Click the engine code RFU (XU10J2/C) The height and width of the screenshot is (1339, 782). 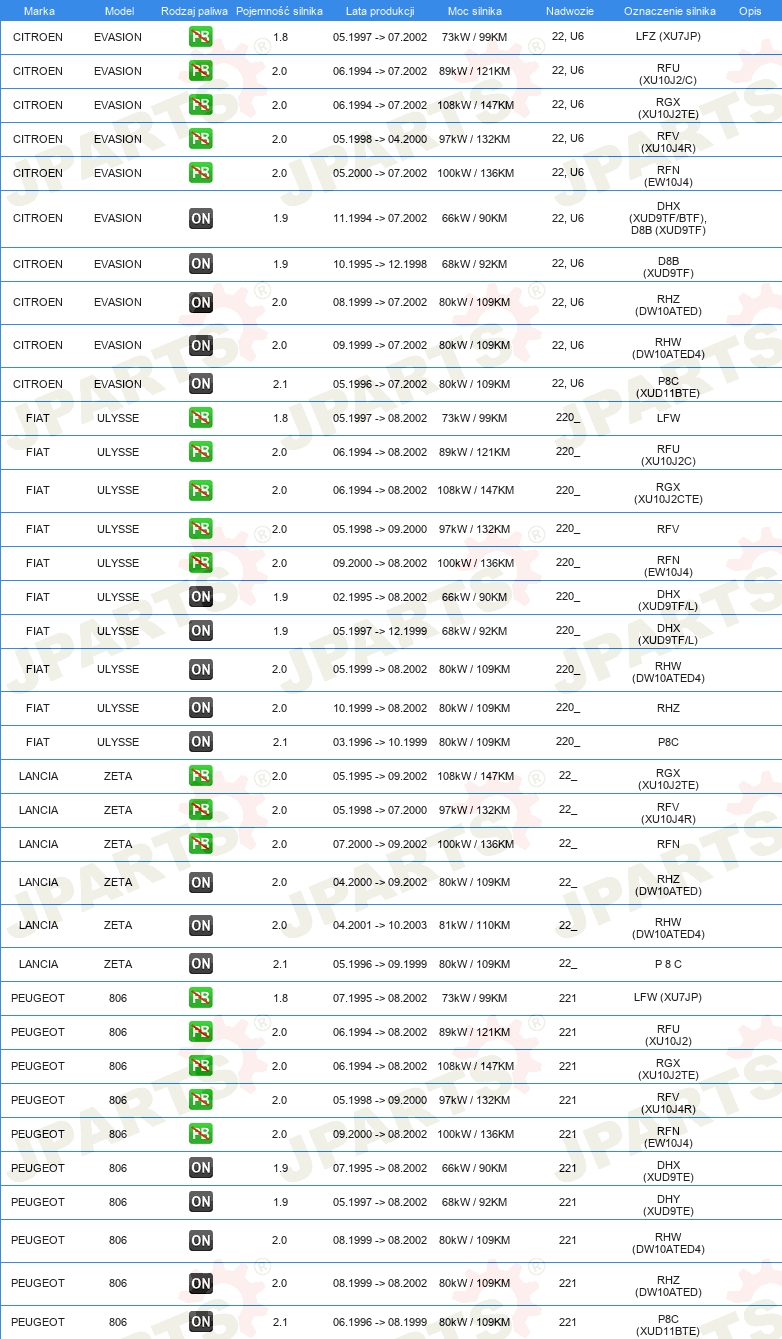[669, 74]
